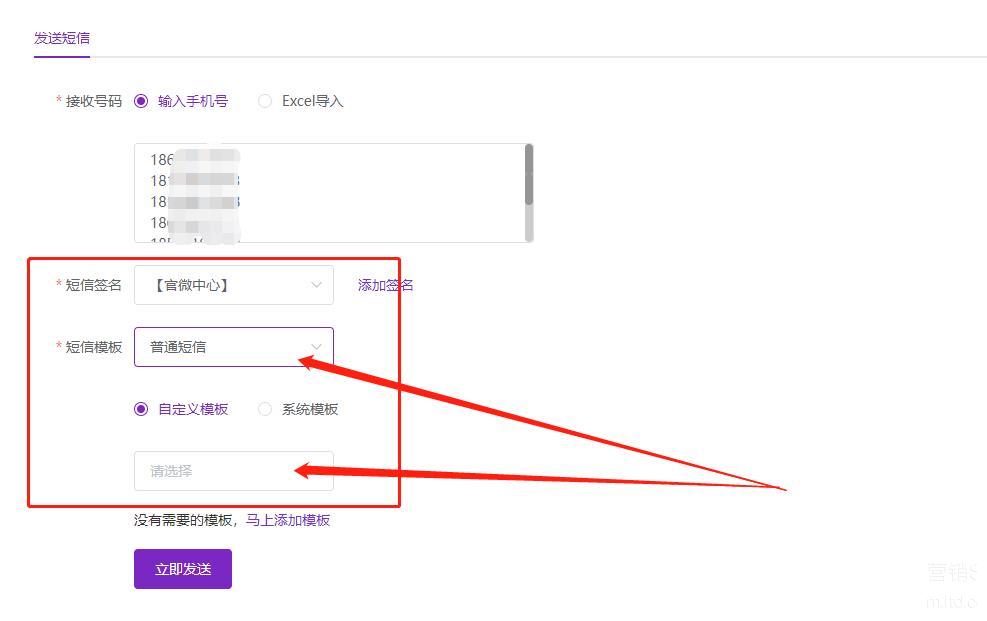987x621 pixels.
Task: Click the 添加签名 link
Action: pyautogui.click(x=385, y=285)
